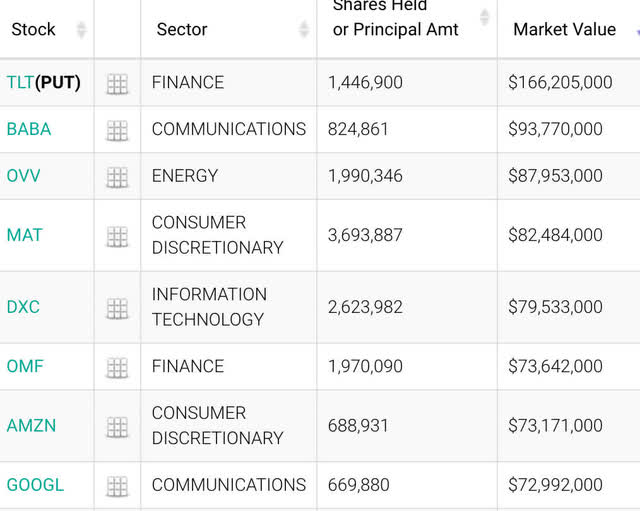The width and height of the screenshot is (640, 511).
Task: Open the grid icon in the BABA row
Action: (117, 130)
